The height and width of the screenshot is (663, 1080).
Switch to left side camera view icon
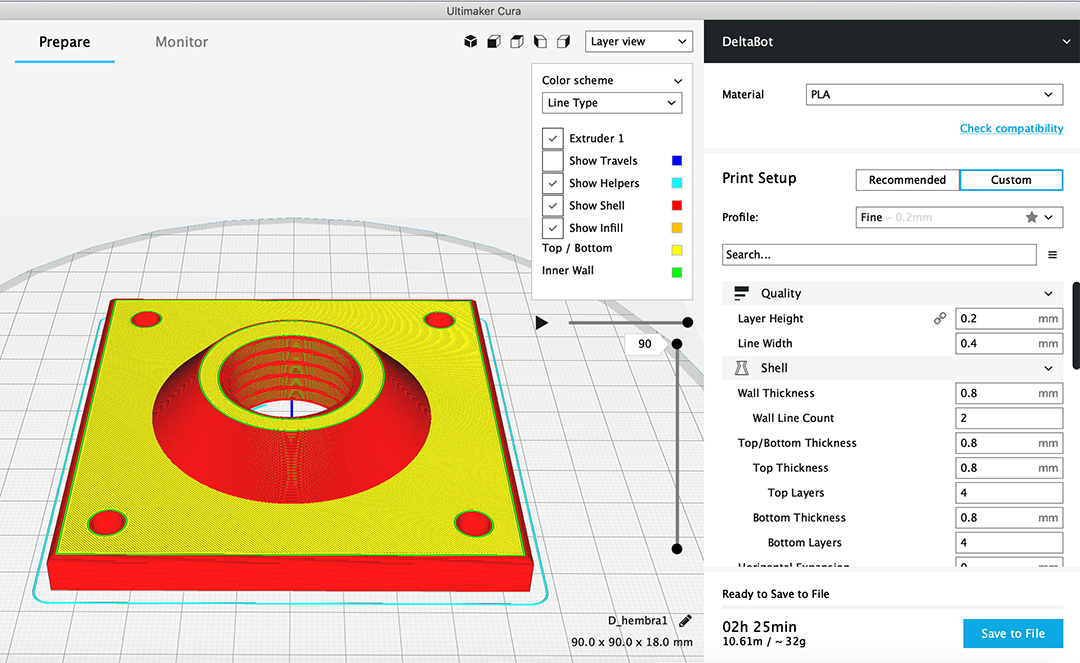pyautogui.click(x=541, y=41)
